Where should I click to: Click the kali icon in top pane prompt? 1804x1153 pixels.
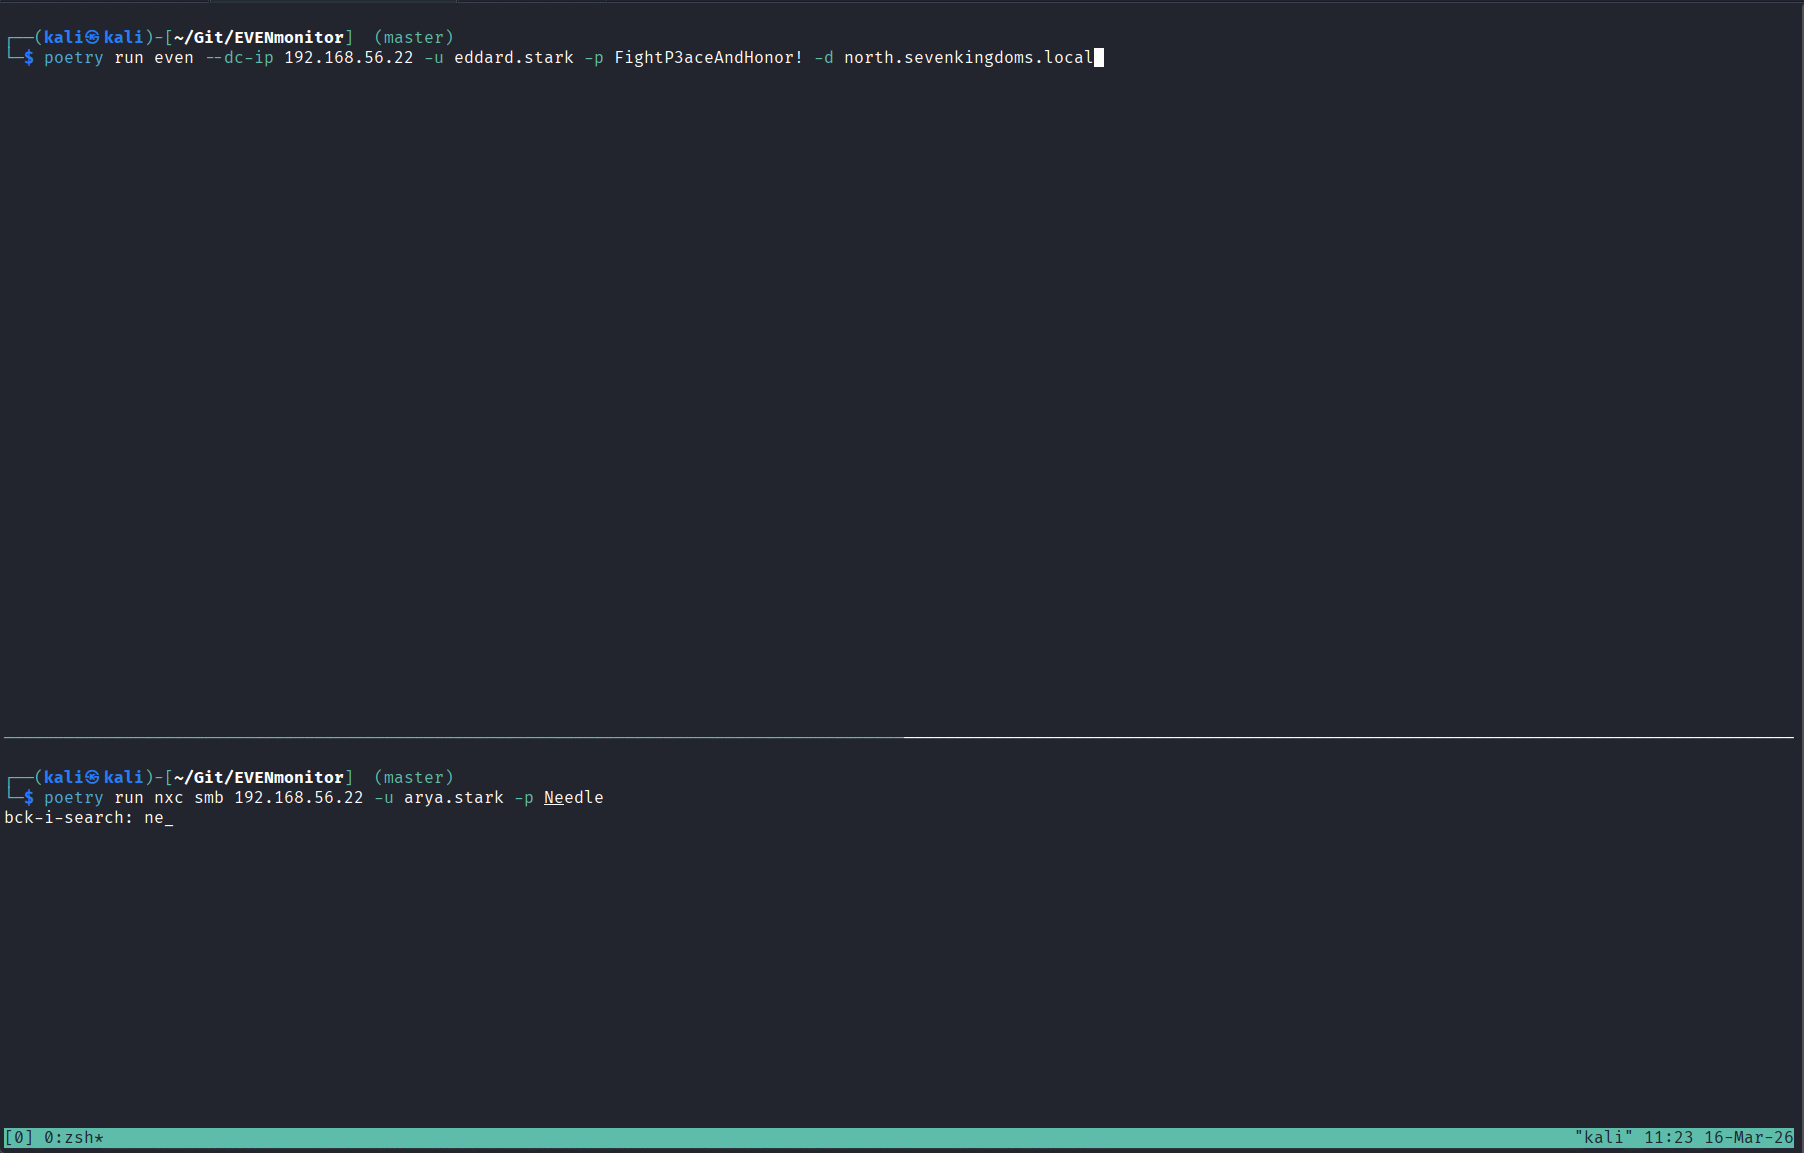pos(93,37)
